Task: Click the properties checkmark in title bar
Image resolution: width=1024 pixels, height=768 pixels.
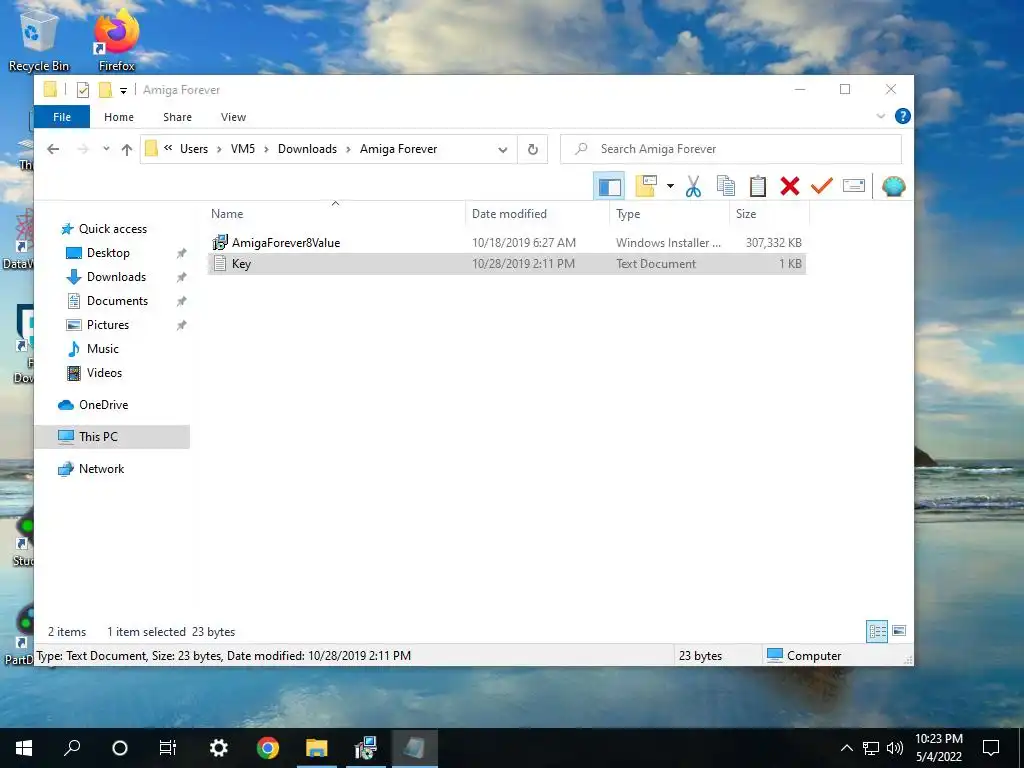Action: [x=82, y=90]
